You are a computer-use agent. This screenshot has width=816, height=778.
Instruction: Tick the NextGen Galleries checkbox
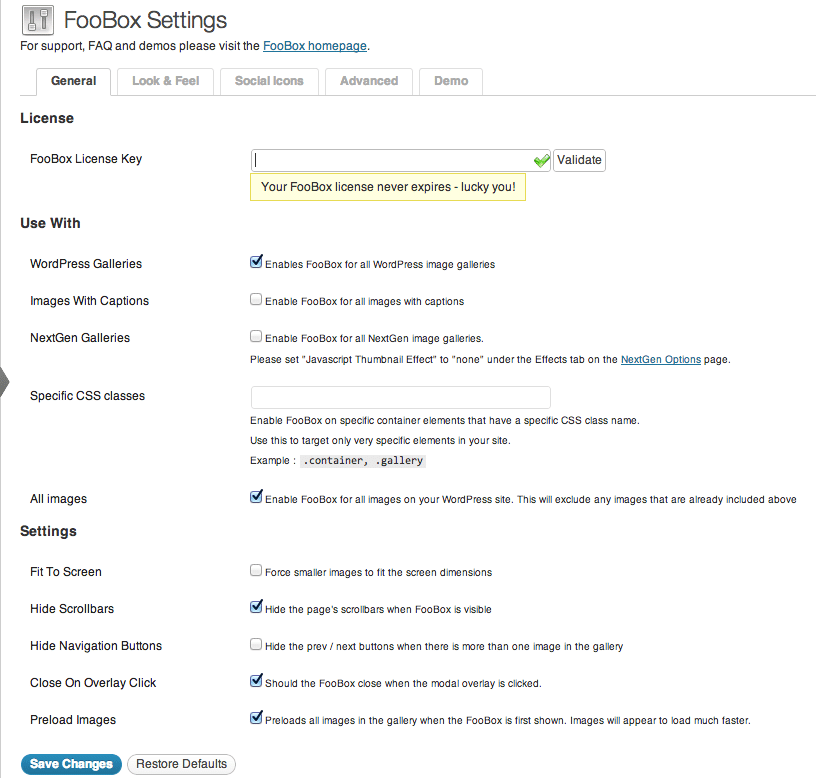click(256, 336)
